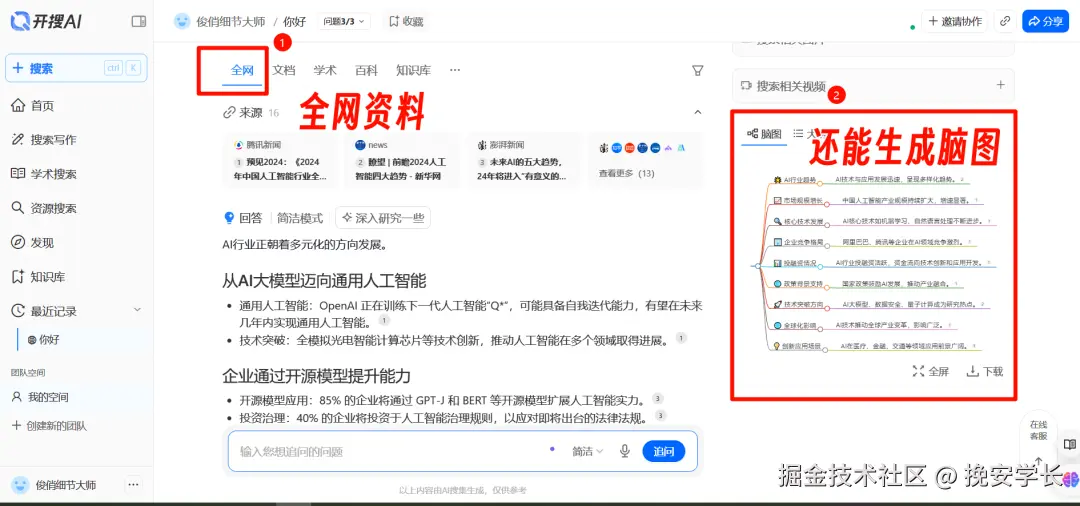The image size is (1080, 506).
Task: Click header avatar smiley icon
Action: coord(182,21)
